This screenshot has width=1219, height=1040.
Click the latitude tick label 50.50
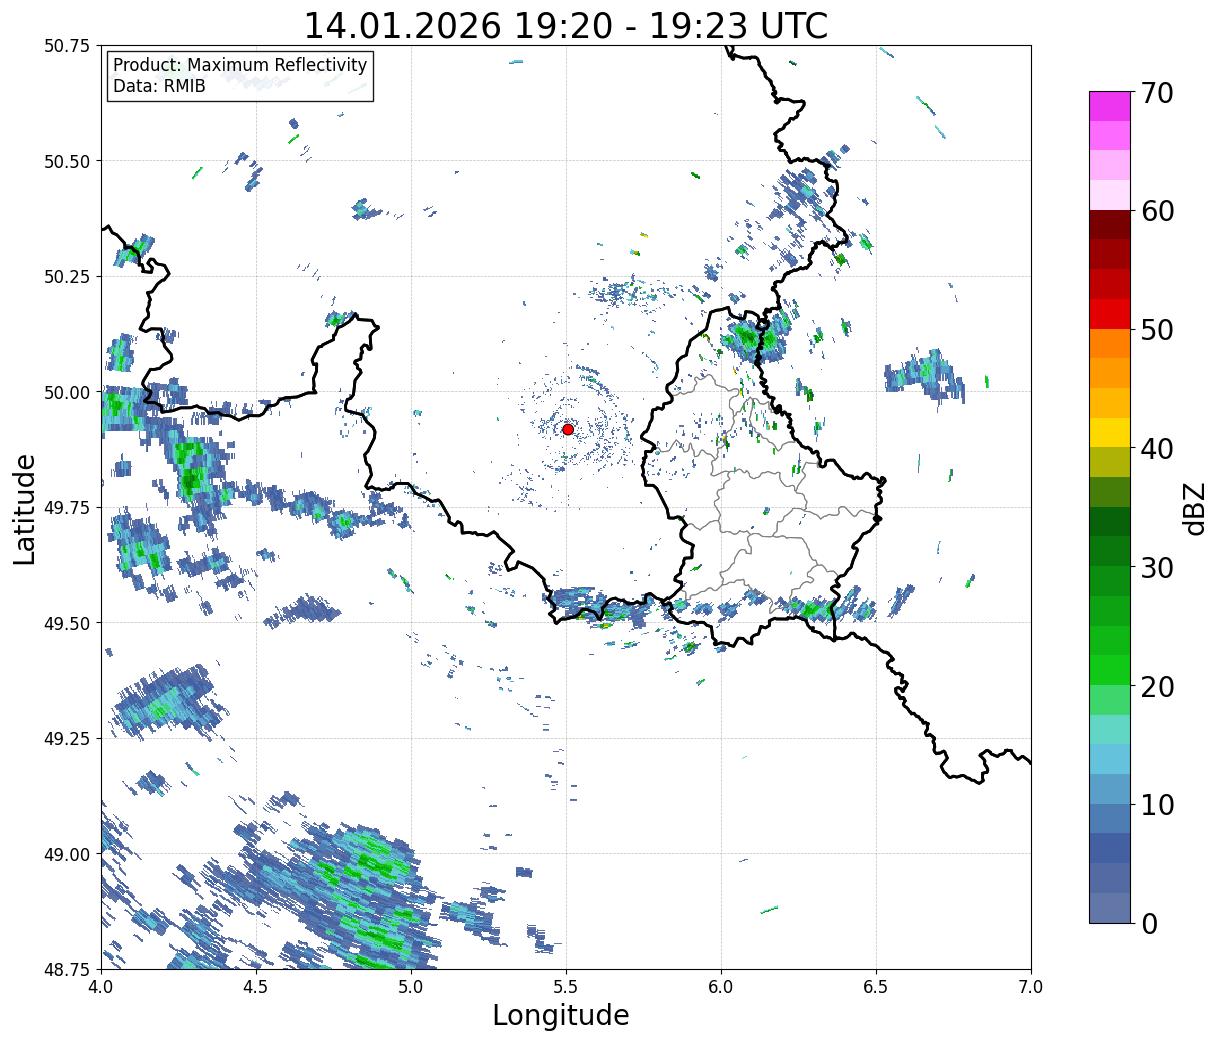(x=67, y=161)
